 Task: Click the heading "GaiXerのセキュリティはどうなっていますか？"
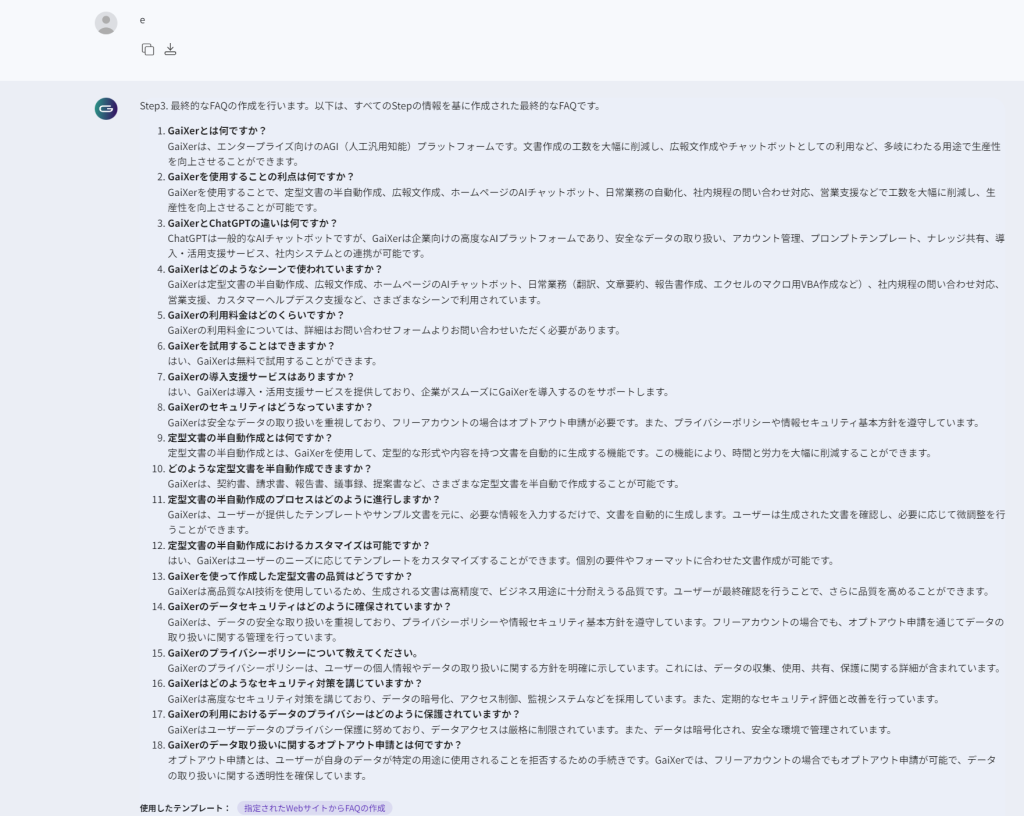pyautogui.click(x=270, y=407)
